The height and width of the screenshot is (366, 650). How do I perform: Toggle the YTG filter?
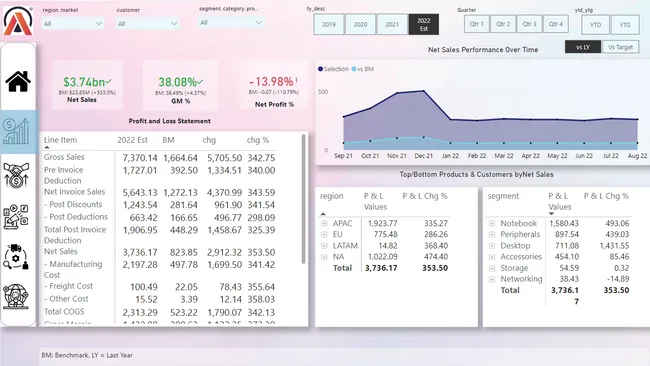[x=625, y=24]
